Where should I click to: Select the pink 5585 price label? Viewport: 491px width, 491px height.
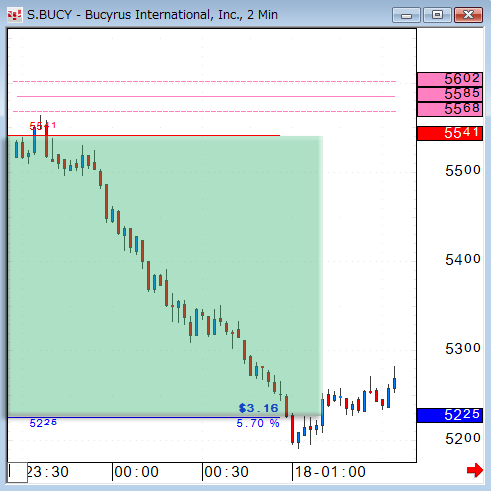click(x=450, y=94)
